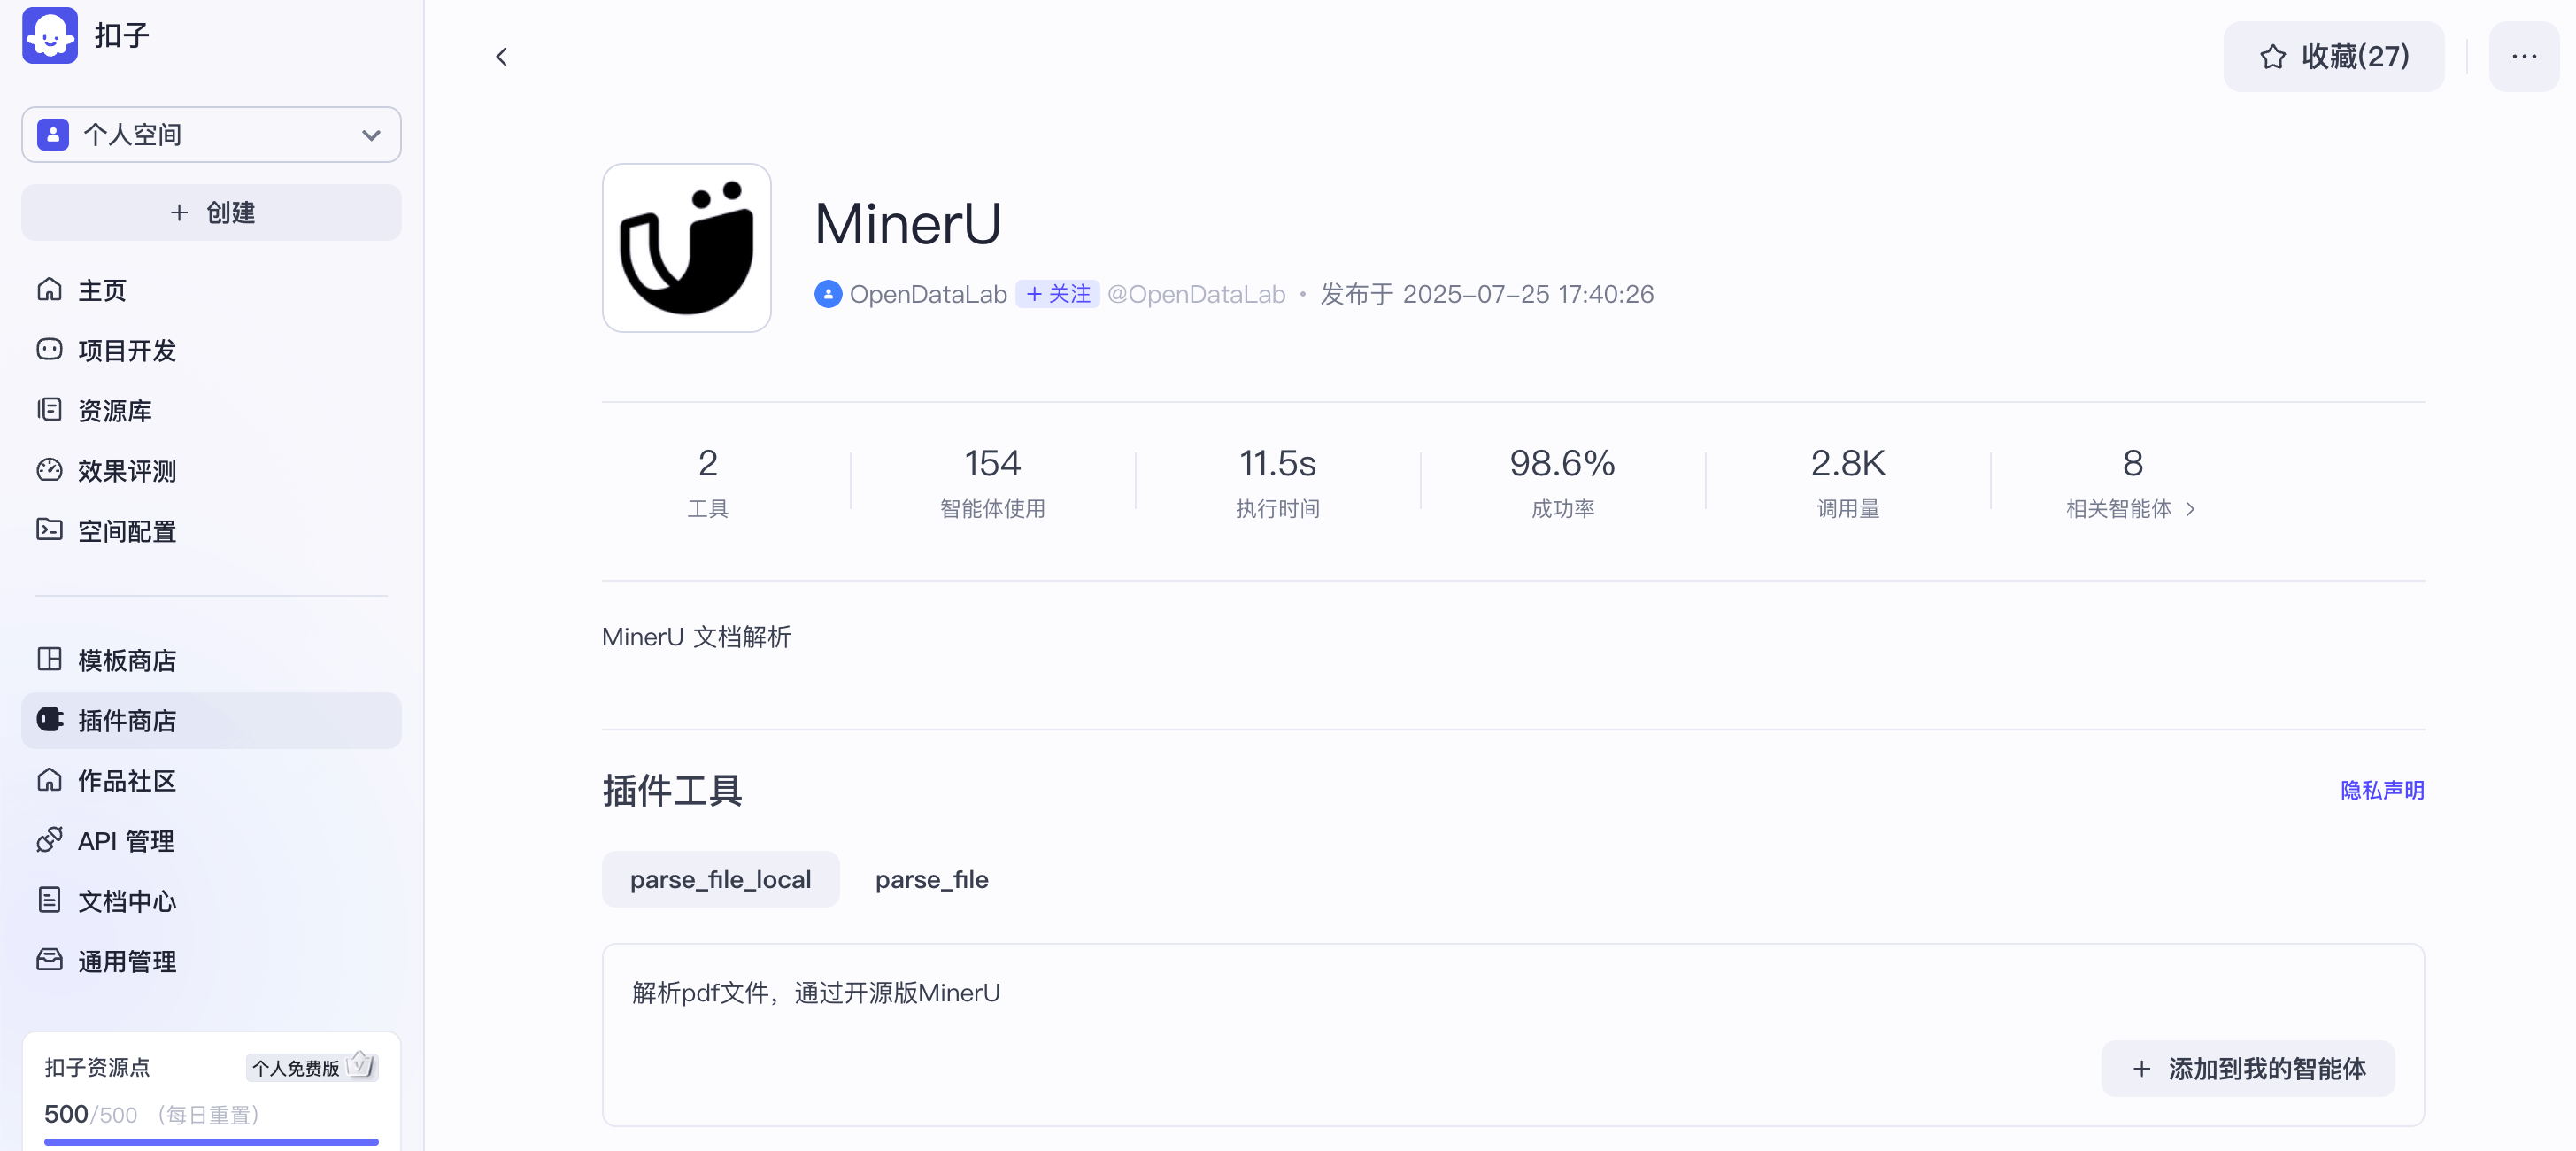Screen dimensions: 2576x1151
Task: Switch to the parse_file tab
Action: (x=931, y=879)
